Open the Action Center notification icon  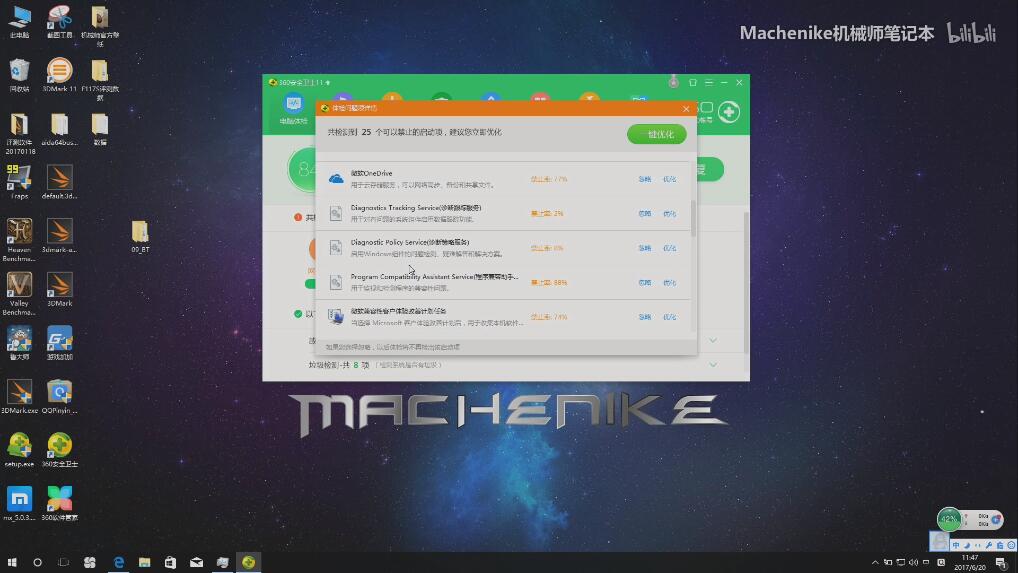(1001, 562)
